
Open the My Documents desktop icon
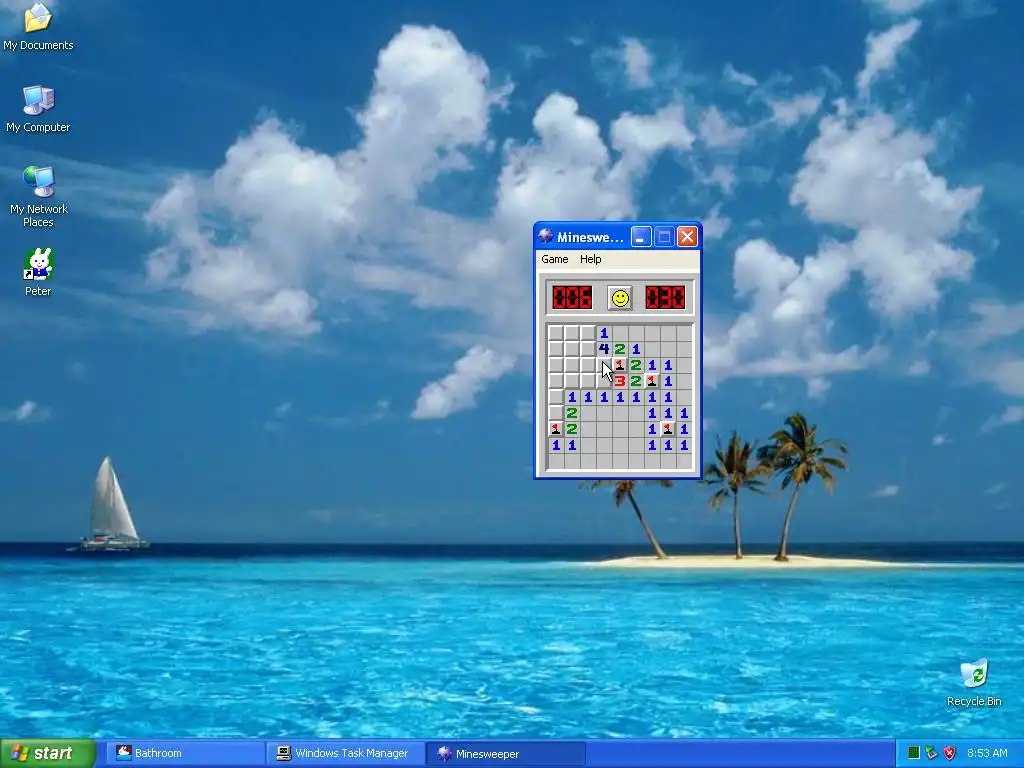[x=38, y=26]
